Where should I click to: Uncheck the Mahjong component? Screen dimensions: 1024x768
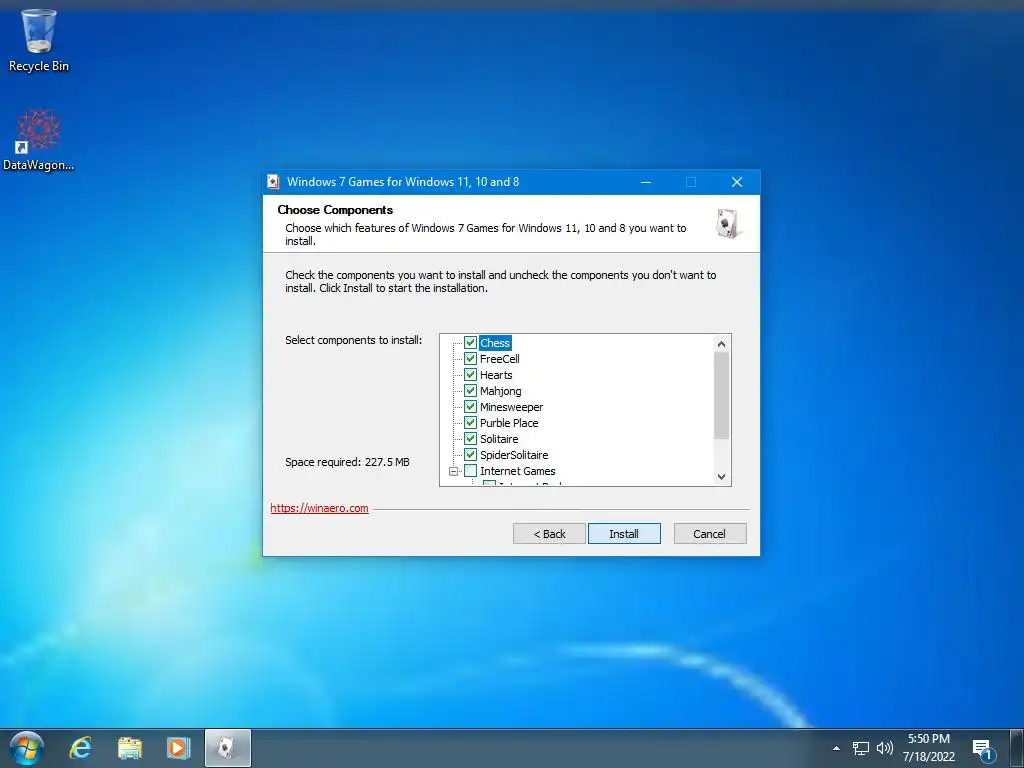tap(470, 391)
